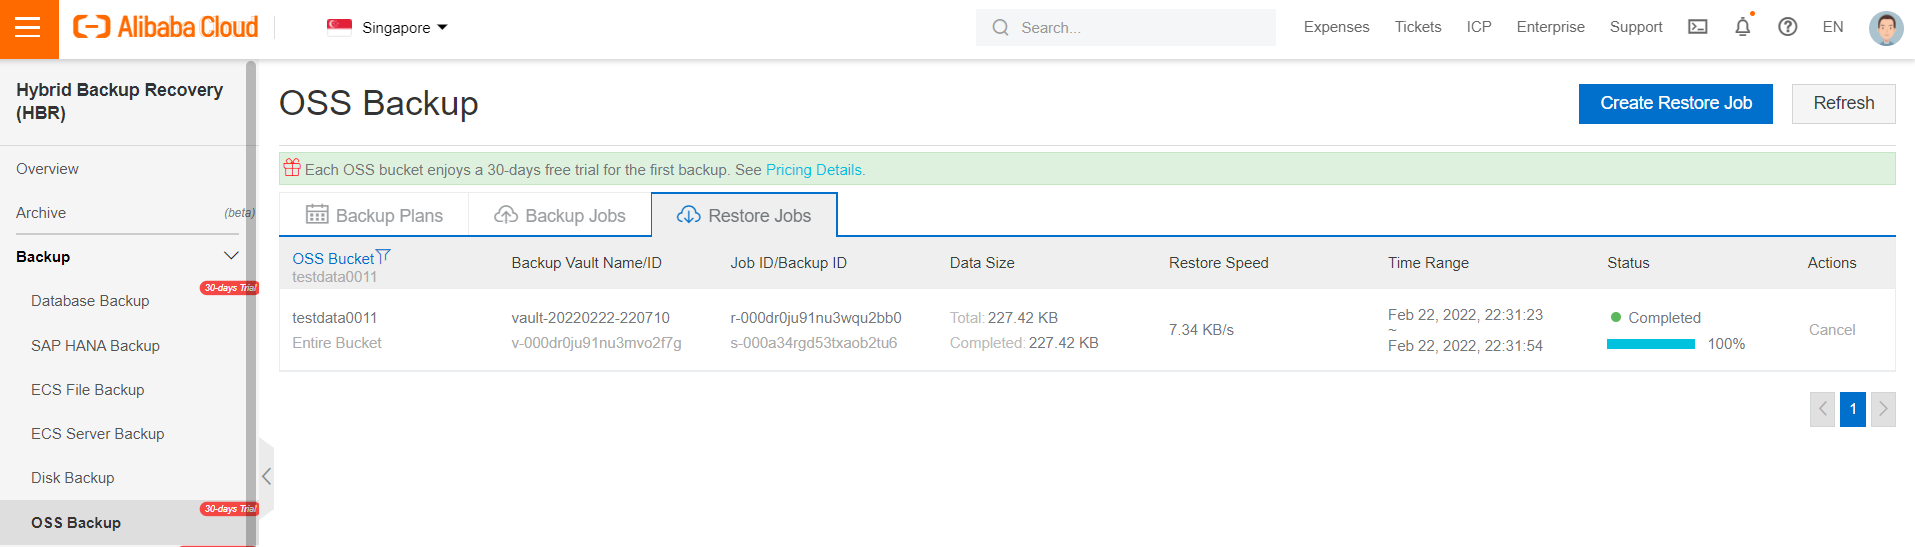Click the Hybrid Backup Recovery (HBR) title
Viewport: 1915px width, 547px height.
120,101
